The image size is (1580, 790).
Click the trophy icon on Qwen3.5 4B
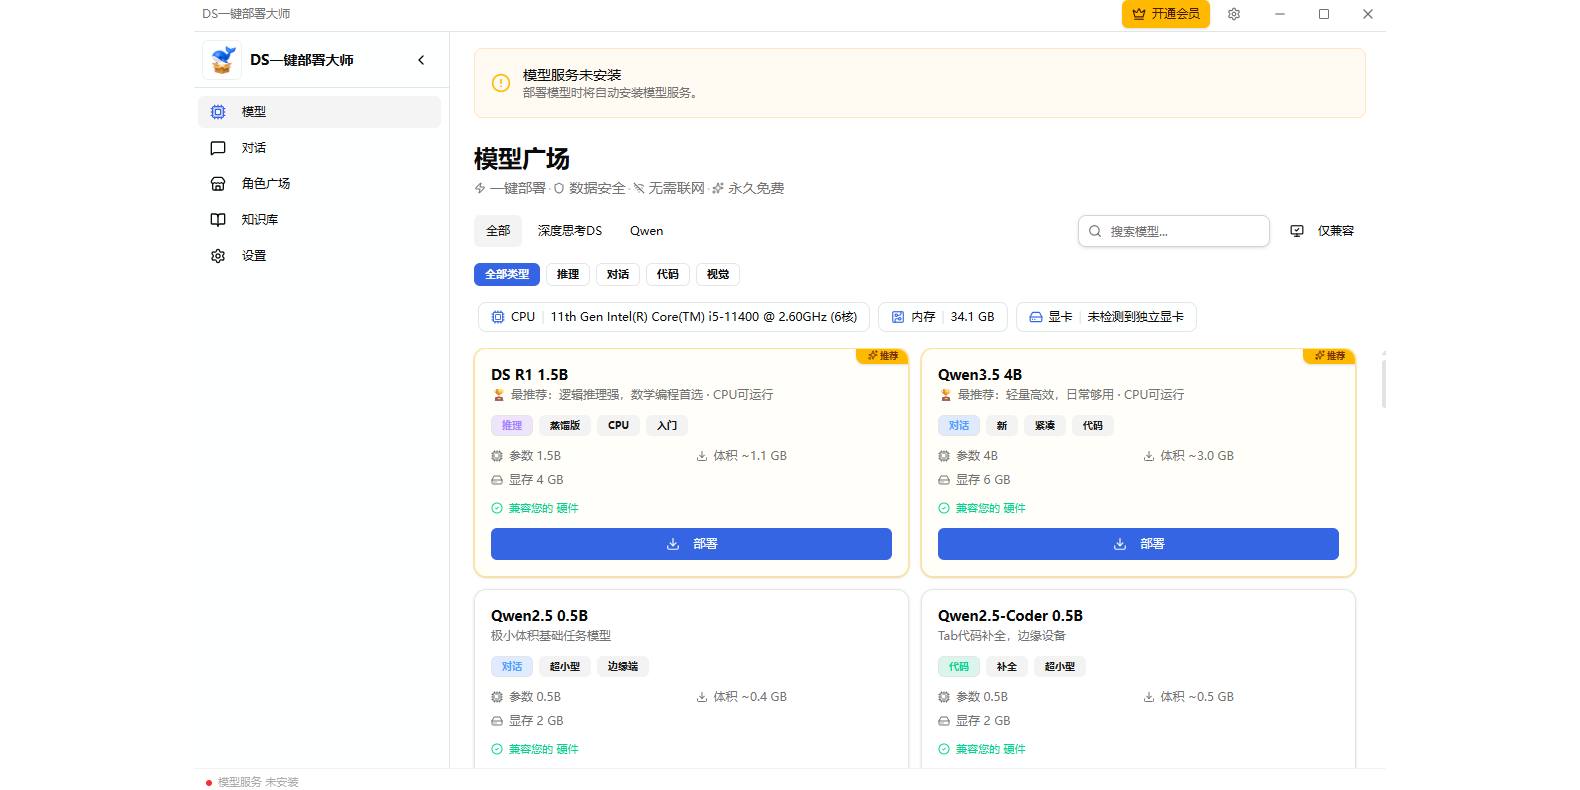pos(945,395)
